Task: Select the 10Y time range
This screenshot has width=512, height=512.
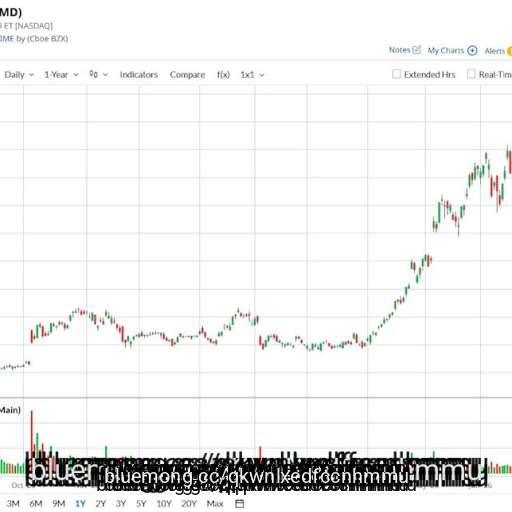Action: [164, 503]
